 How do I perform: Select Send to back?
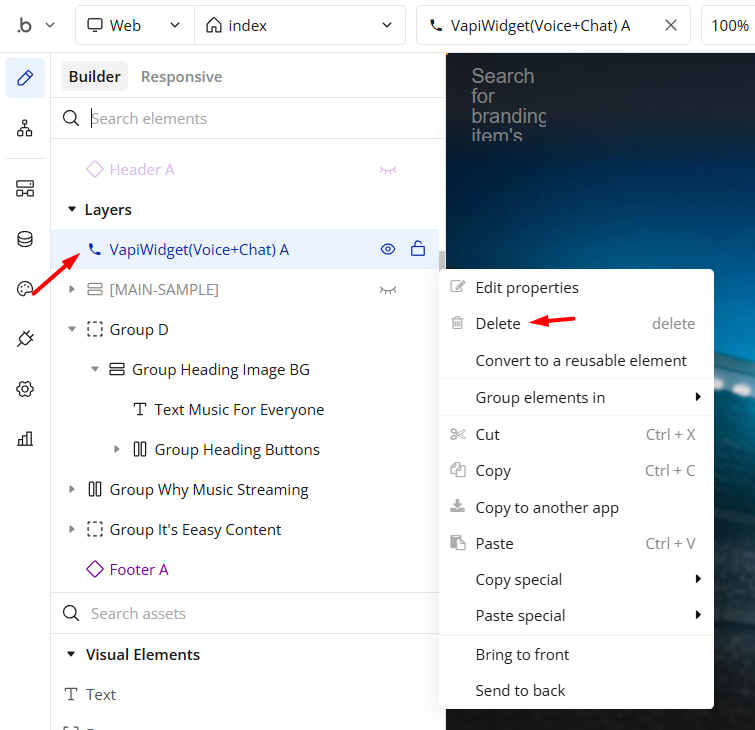pos(576,691)
